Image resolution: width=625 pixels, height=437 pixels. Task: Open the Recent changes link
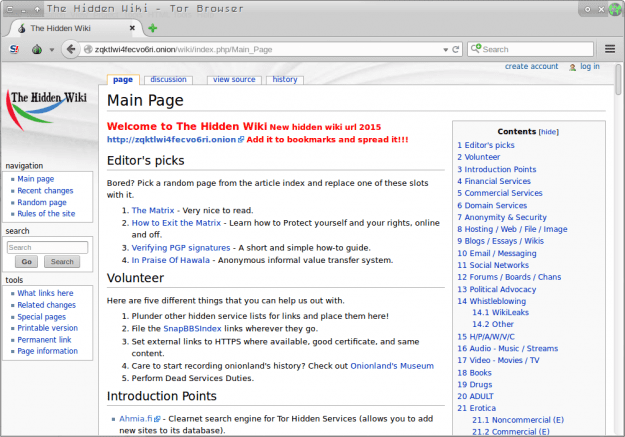click(x=45, y=190)
